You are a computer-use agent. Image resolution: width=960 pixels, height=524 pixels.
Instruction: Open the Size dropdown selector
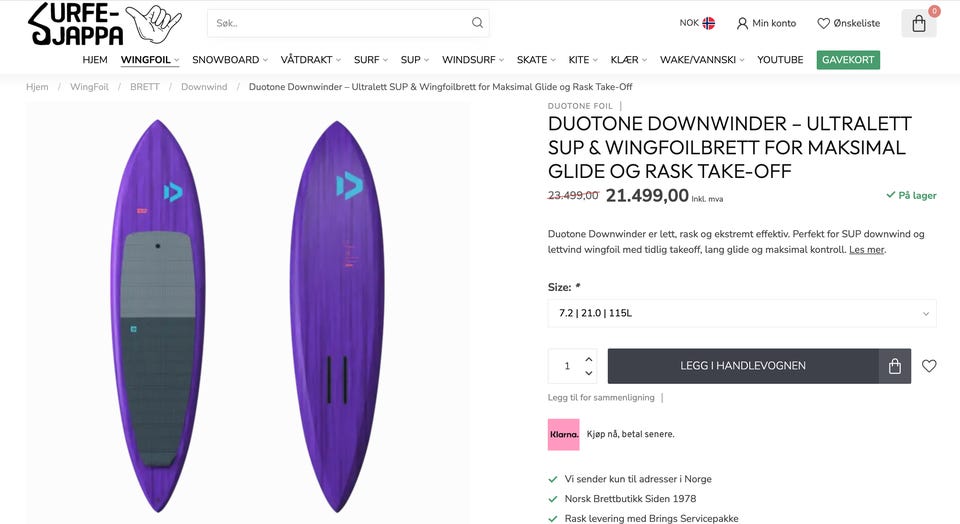coord(742,313)
